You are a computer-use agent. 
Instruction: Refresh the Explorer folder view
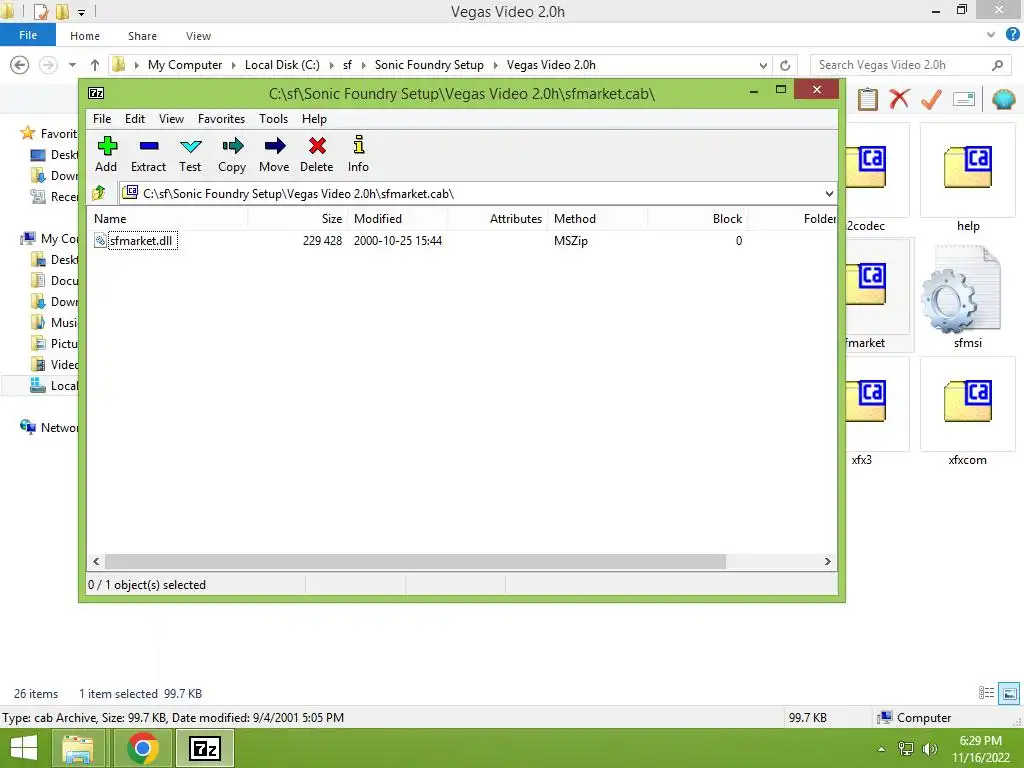coord(785,65)
